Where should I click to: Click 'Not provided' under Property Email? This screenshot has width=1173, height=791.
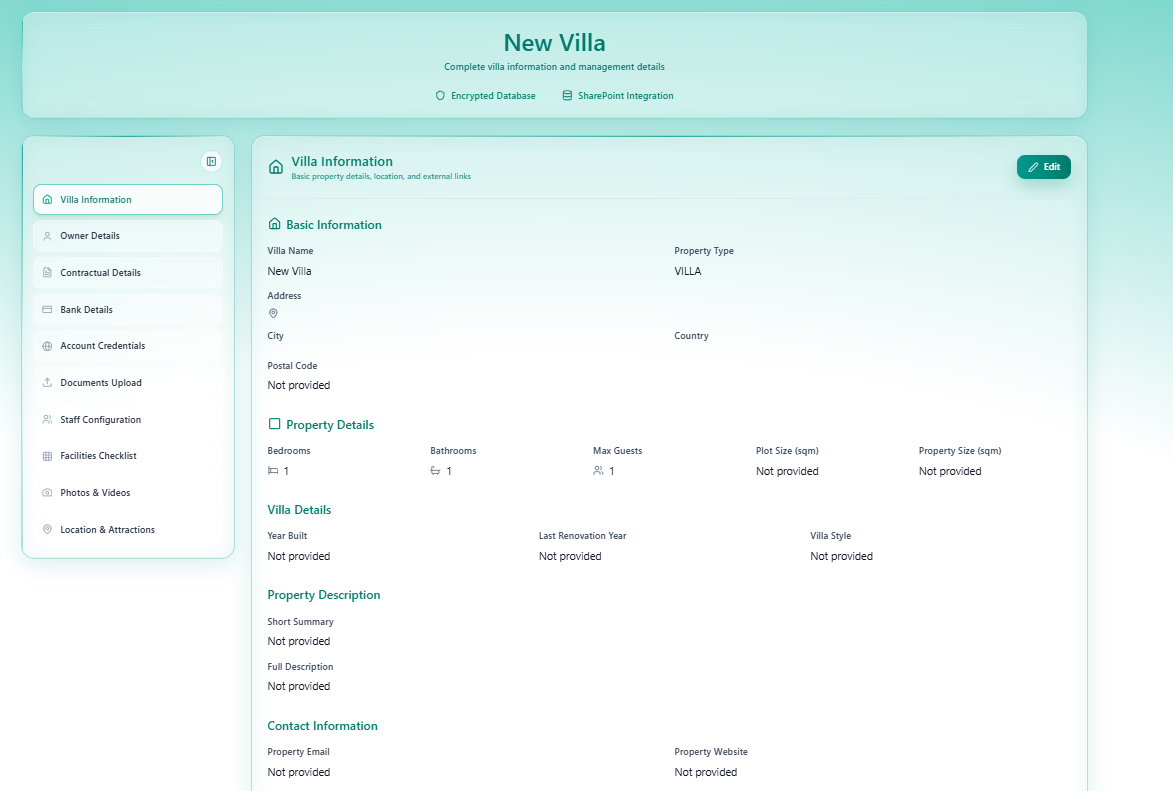(x=298, y=772)
